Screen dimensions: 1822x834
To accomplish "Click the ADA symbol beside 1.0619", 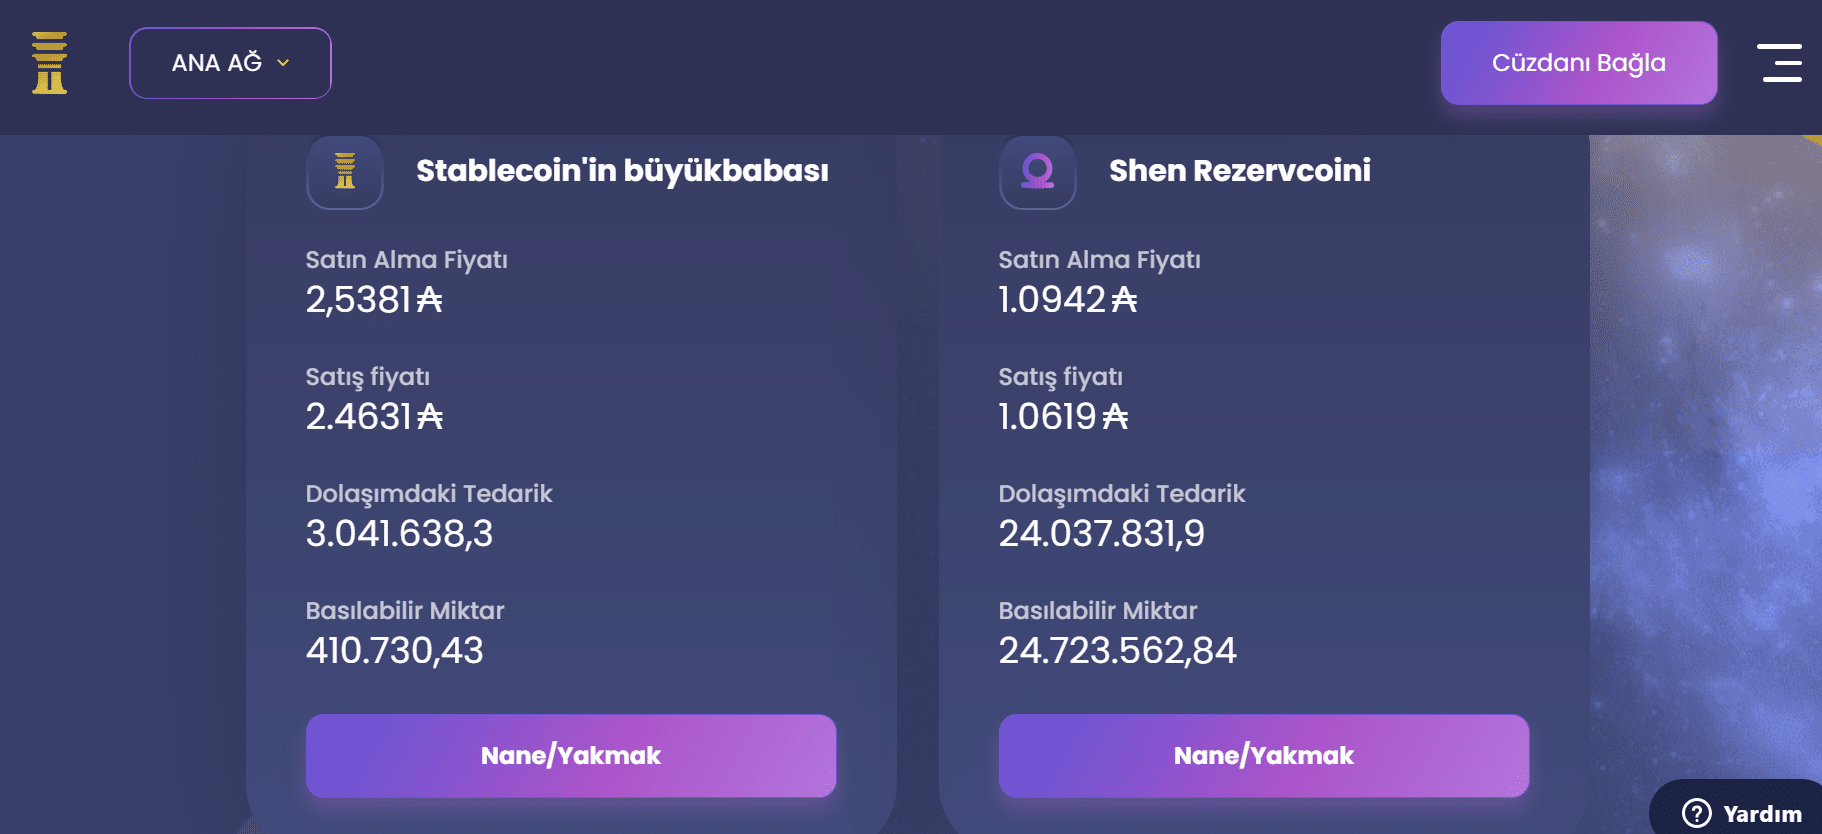I will point(1115,416).
